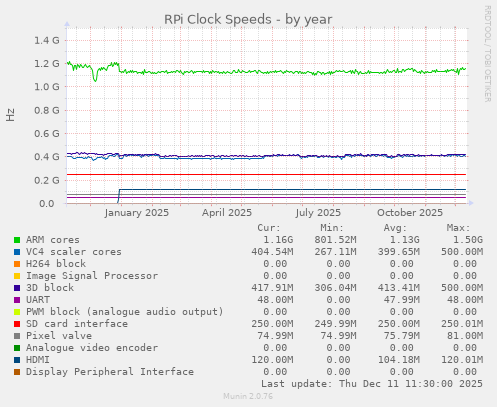This screenshot has height=407, width=497.
Task: Click the red SD card interface swatch
Action: coord(17,324)
